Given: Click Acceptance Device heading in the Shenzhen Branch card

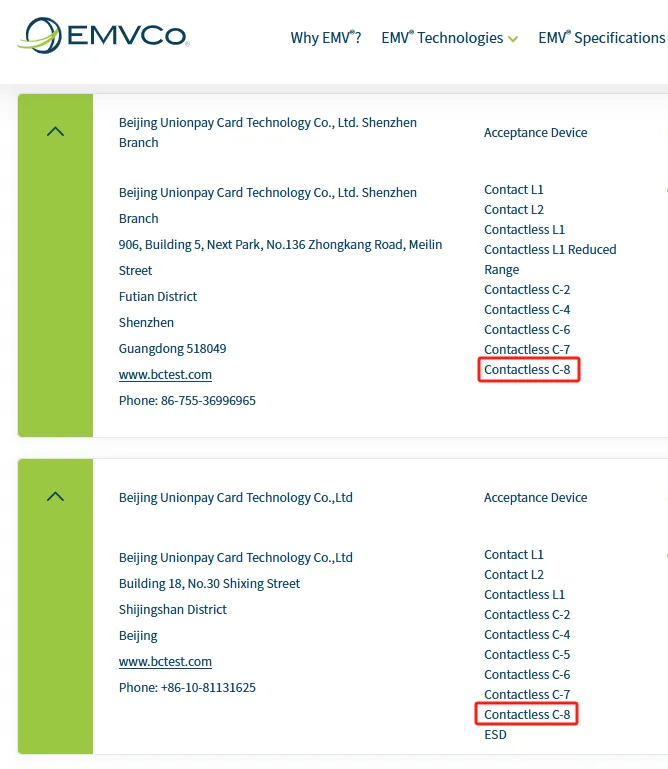Looking at the screenshot, I should pyautogui.click(x=535, y=133).
